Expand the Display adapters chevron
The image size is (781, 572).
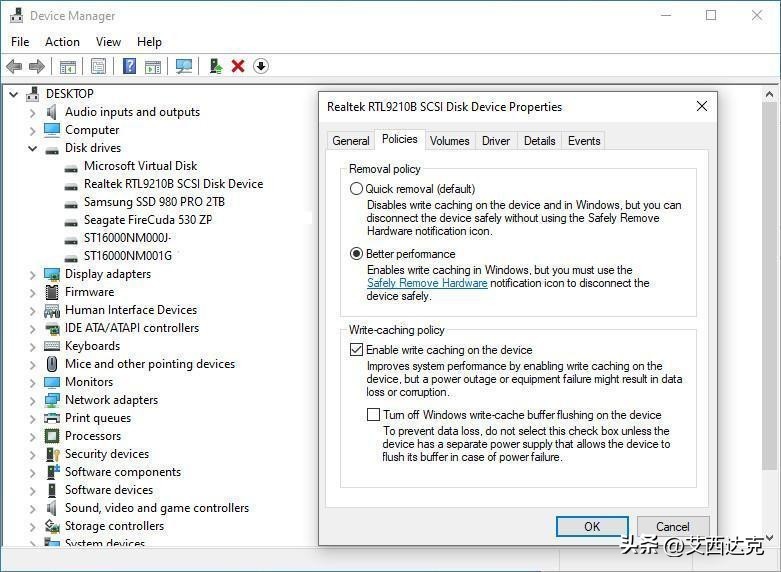pyautogui.click(x=32, y=275)
